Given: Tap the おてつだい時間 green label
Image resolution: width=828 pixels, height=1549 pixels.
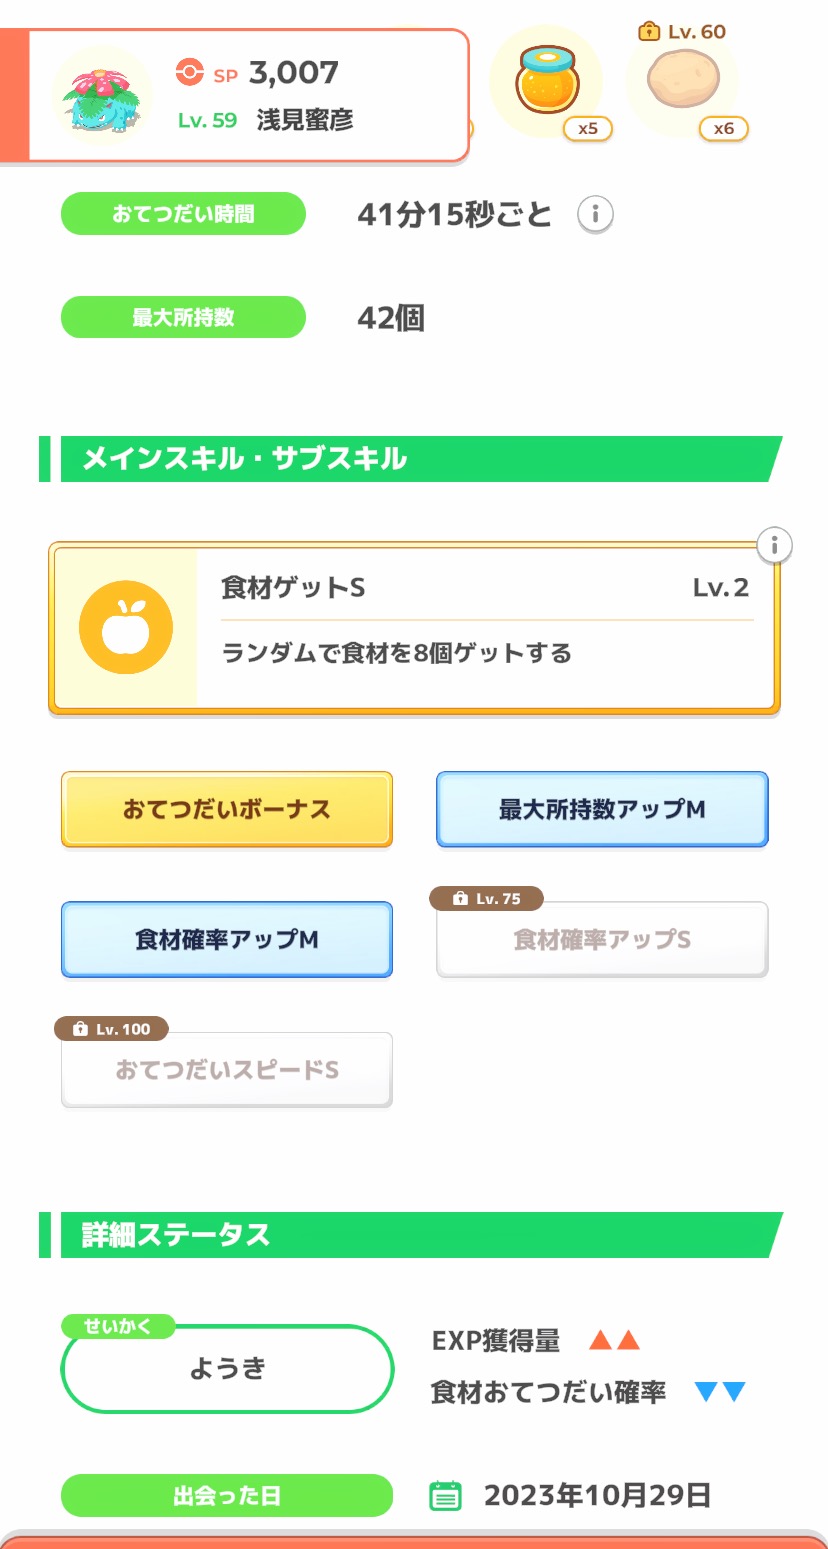Looking at the screenshot, I should (x=183, y=214).
